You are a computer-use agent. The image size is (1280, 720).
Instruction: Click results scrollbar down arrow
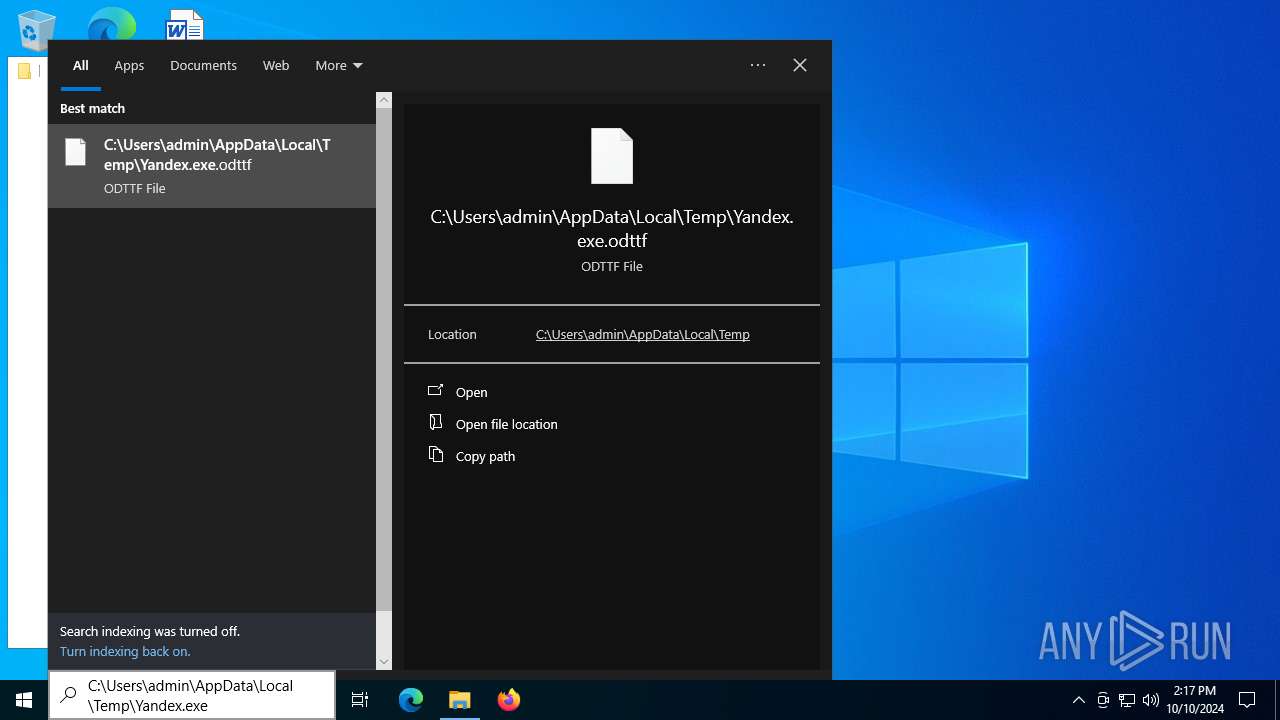384,661
